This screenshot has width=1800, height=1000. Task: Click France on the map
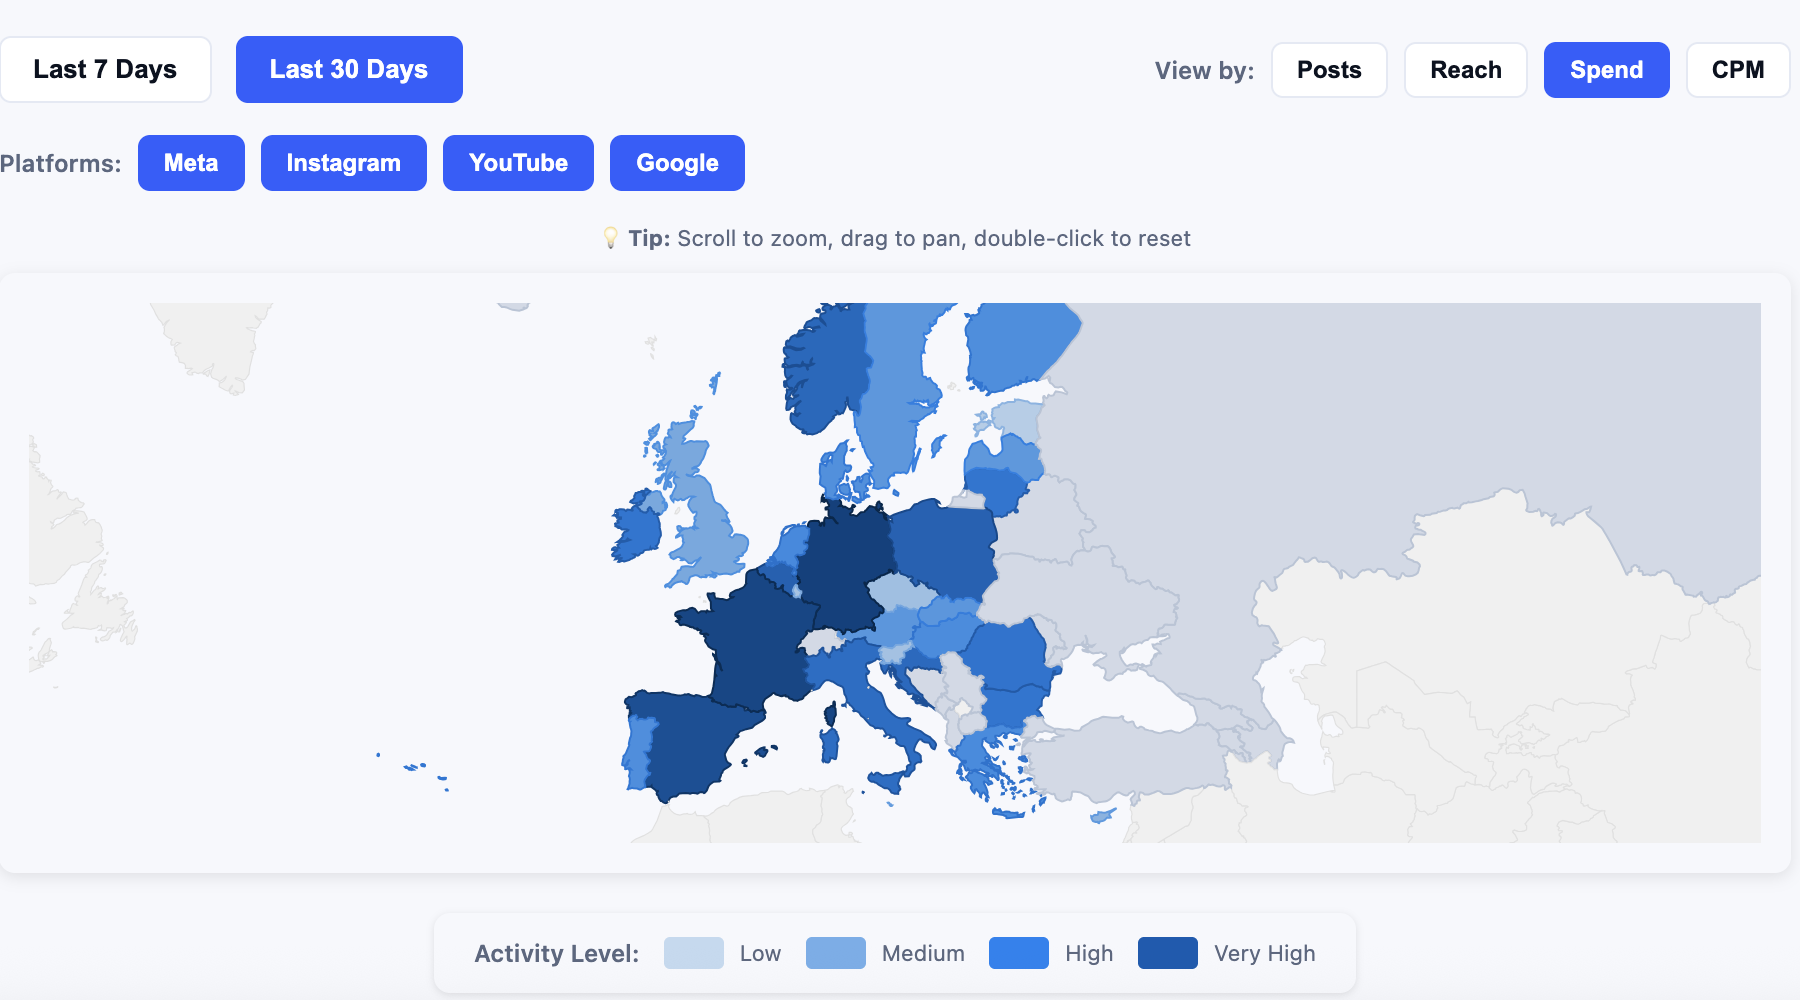point(755,640)
